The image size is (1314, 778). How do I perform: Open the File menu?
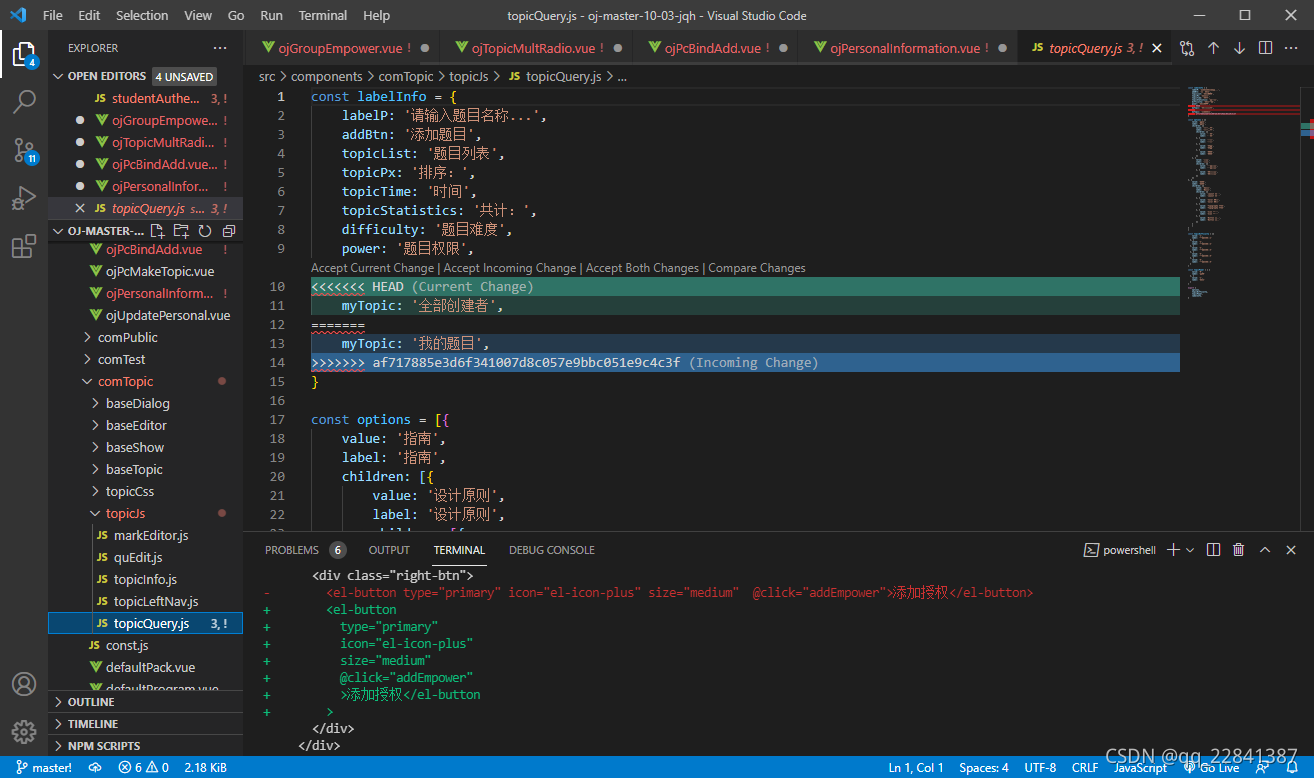tap(53, 15)
